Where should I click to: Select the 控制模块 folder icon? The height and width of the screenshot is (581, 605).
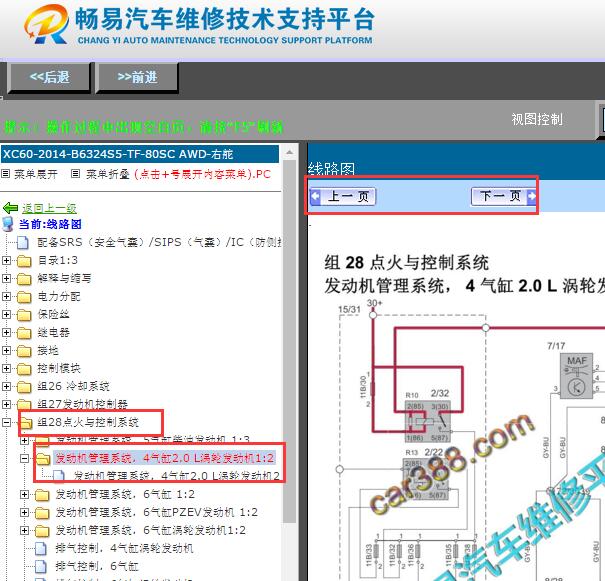pyautogui.click(x=24, y=368)
